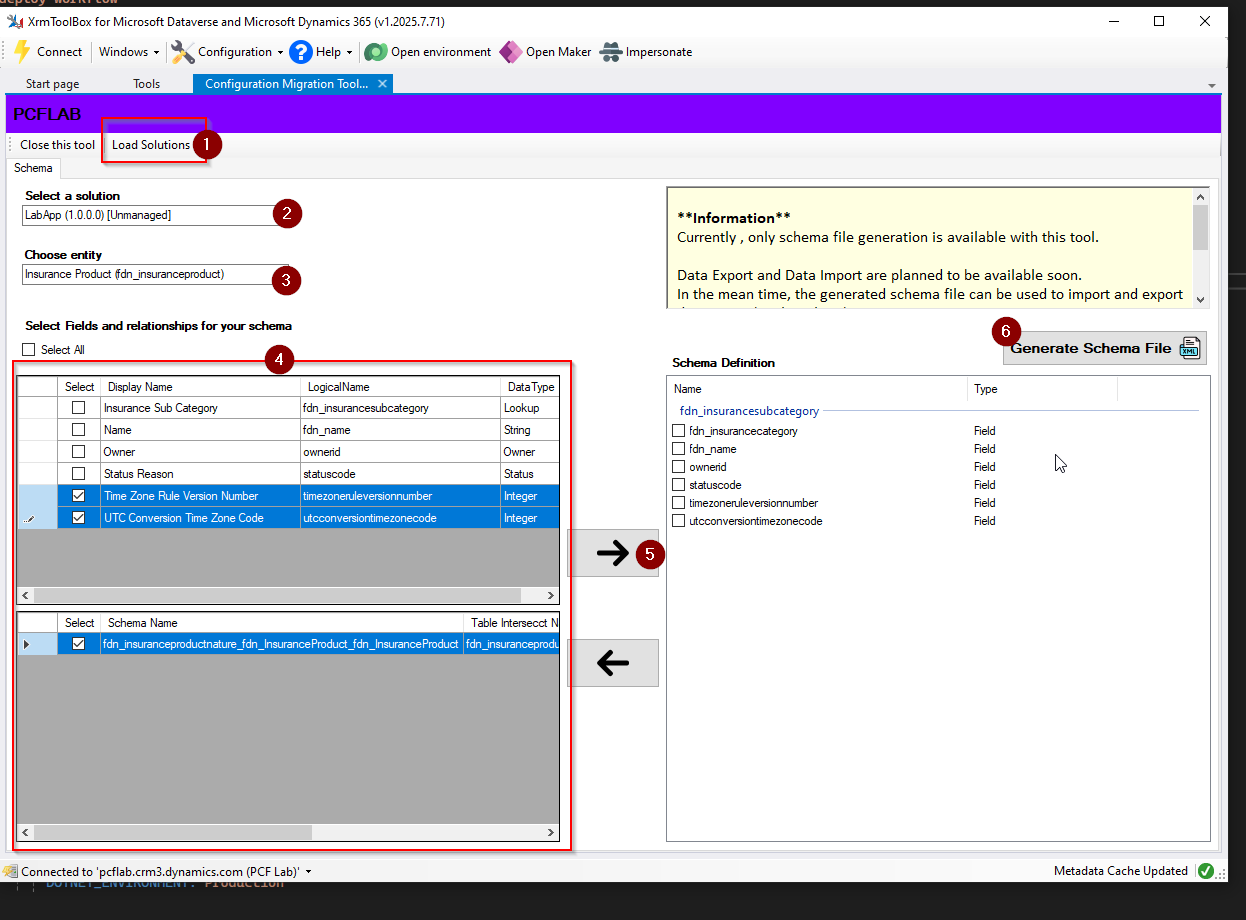Open the Choose entity dropdown
The height and width of the screenshot is (920, 1246).
(x=155, y=274)
